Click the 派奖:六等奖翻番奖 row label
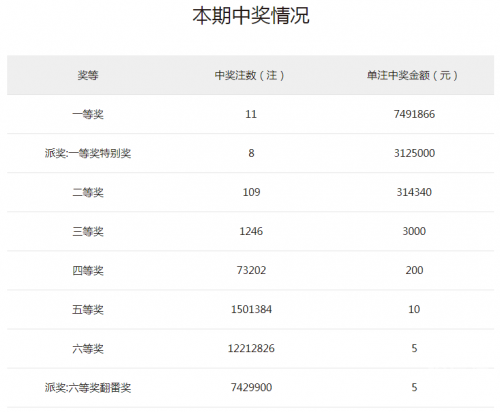 [x=88, y=388]
